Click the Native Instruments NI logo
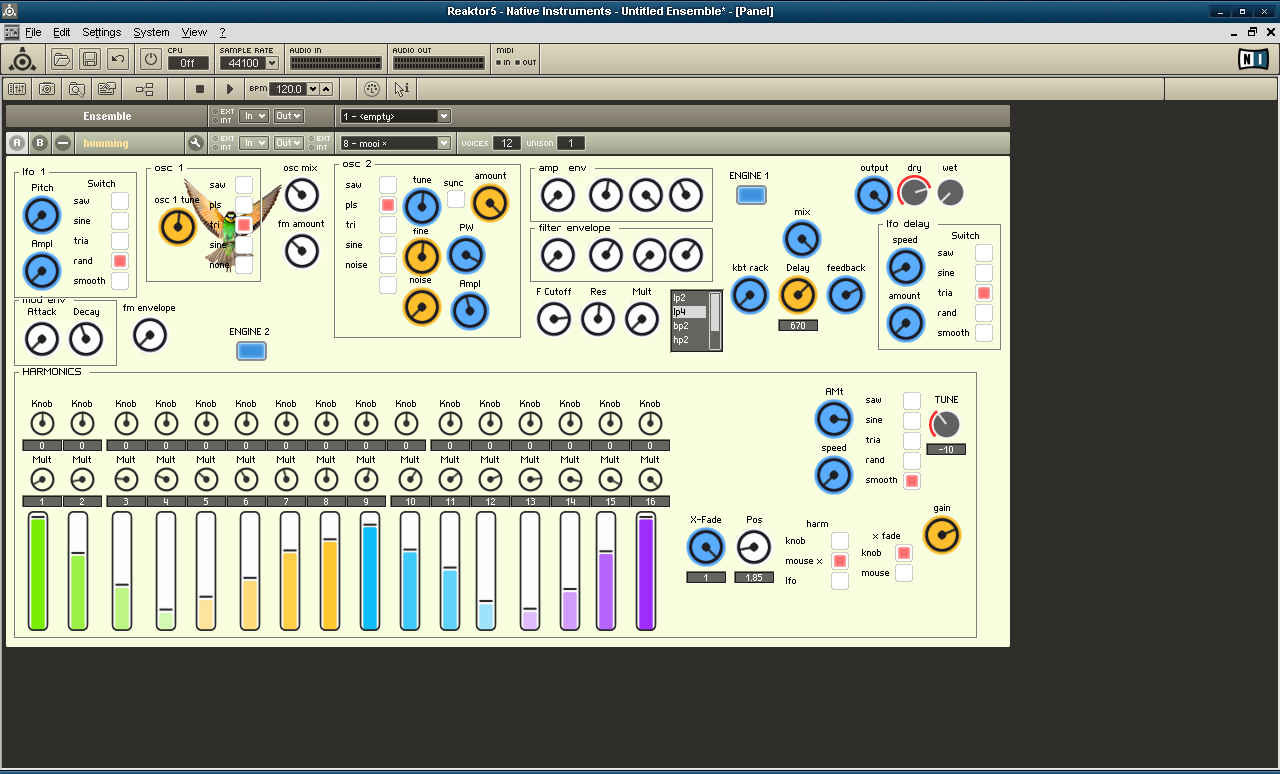This screenshot has height=774, width=1280. [1253, 59]
